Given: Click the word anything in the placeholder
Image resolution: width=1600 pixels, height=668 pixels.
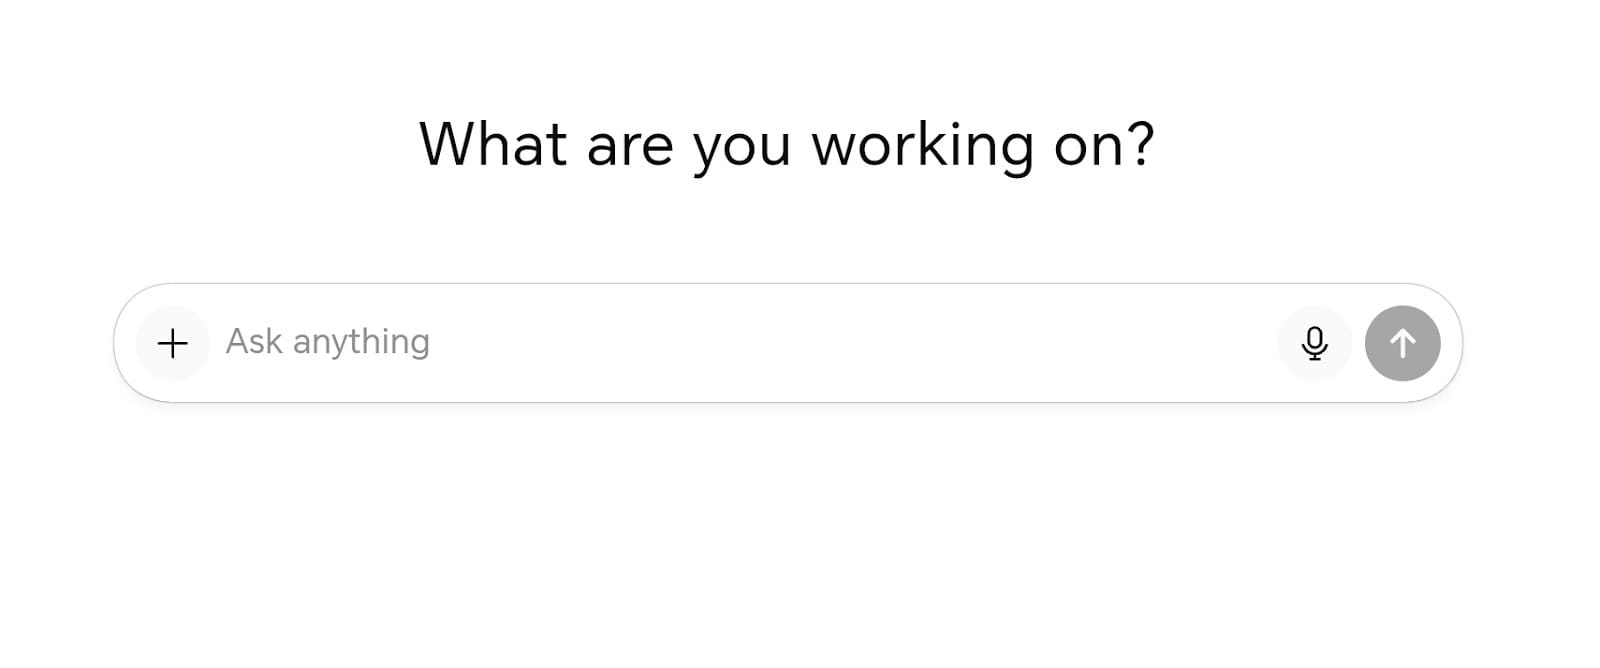Looking at the screenshot, I should (361, 342).
